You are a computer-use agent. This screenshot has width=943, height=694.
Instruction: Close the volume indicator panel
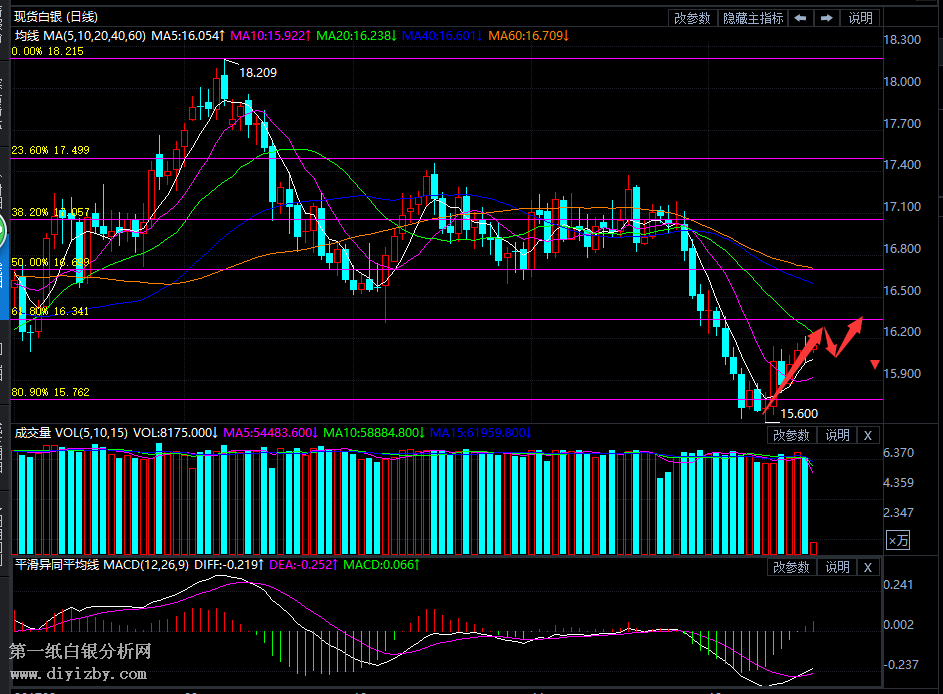pos(867,435)
